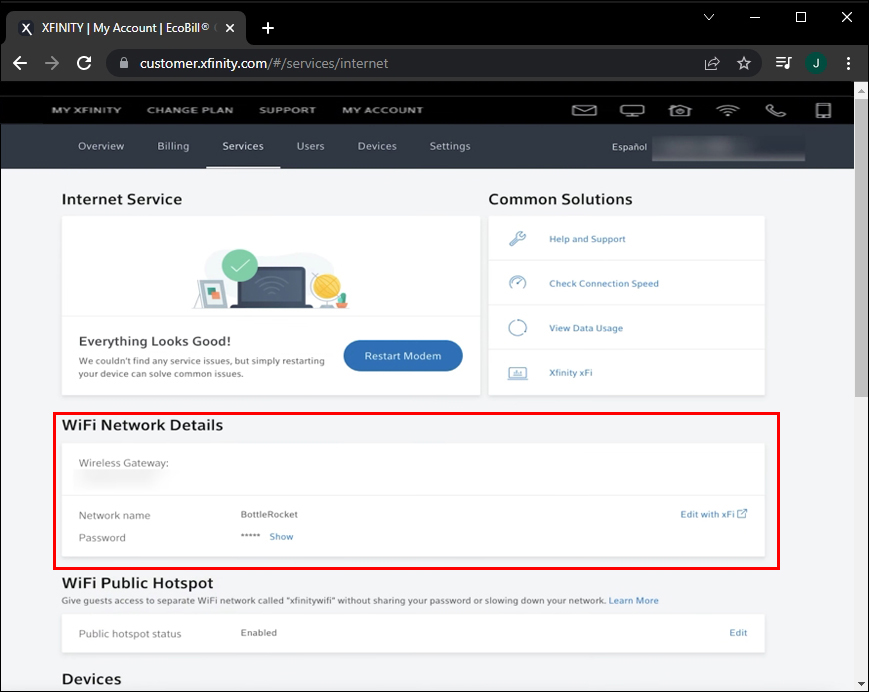Open the CHANGE PLAN menu item

click(189, 110)
